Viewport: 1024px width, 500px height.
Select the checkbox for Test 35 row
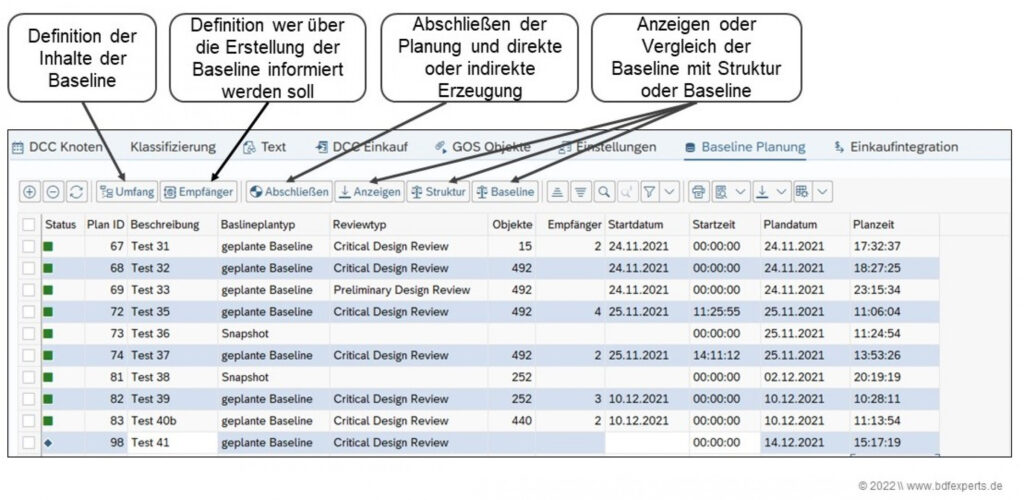click(x=29, y=312)
